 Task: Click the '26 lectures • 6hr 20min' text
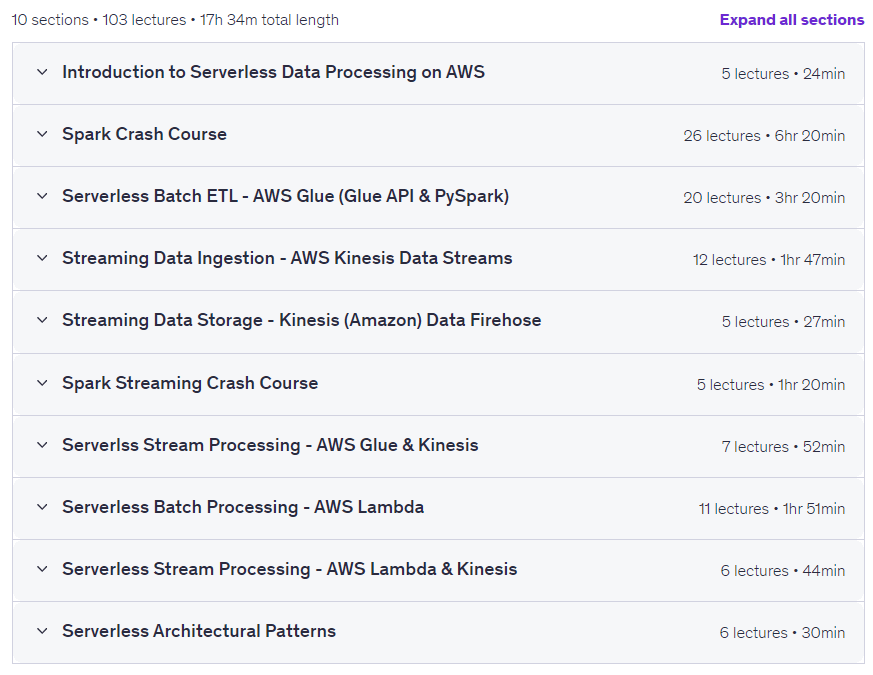coord(764,136)
